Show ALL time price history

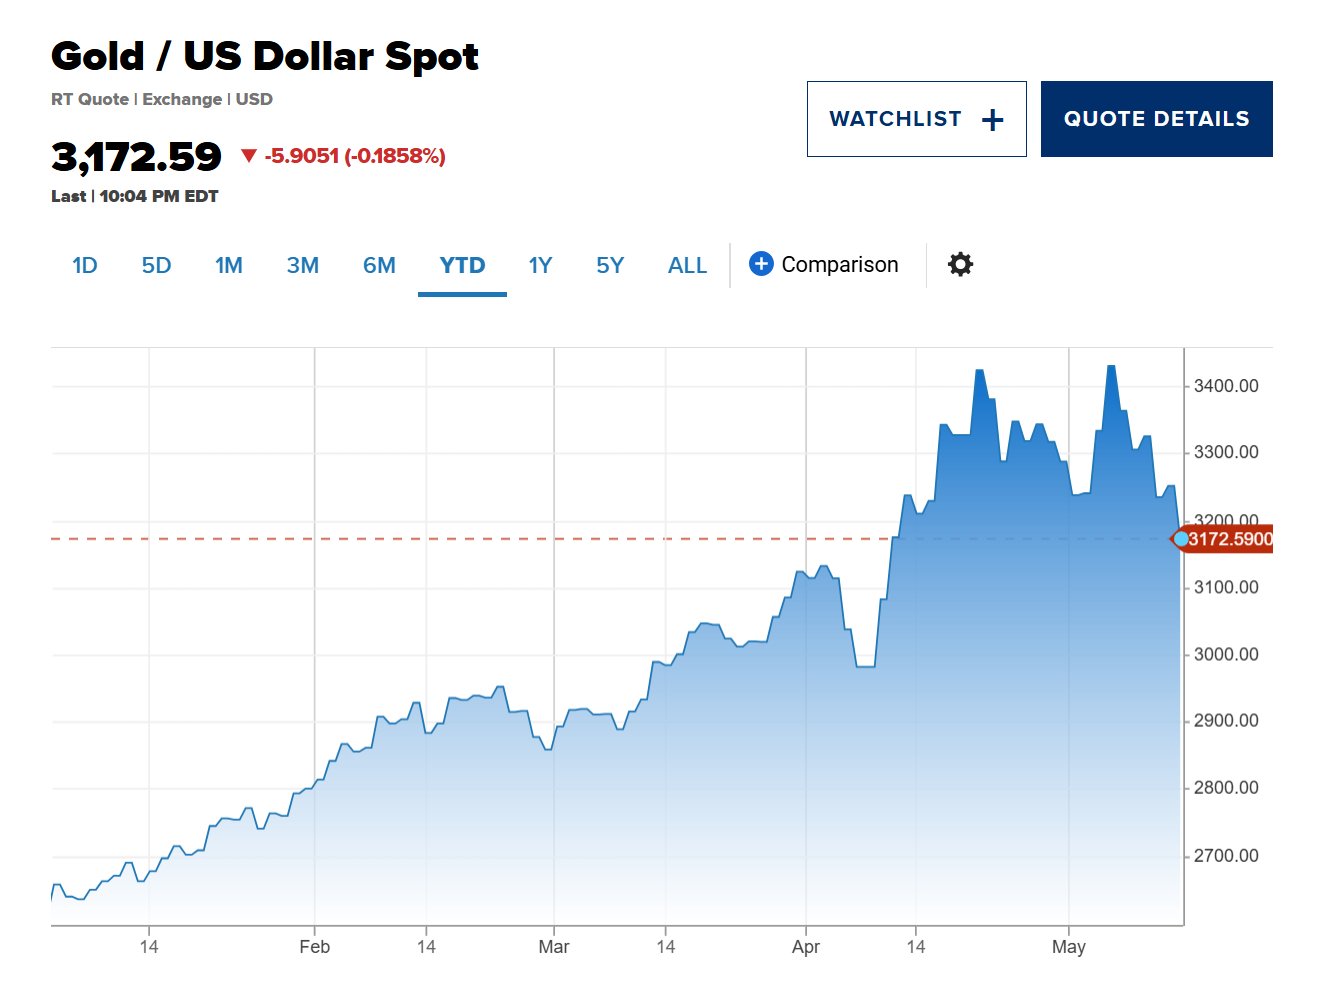click(x=687, y=266)
